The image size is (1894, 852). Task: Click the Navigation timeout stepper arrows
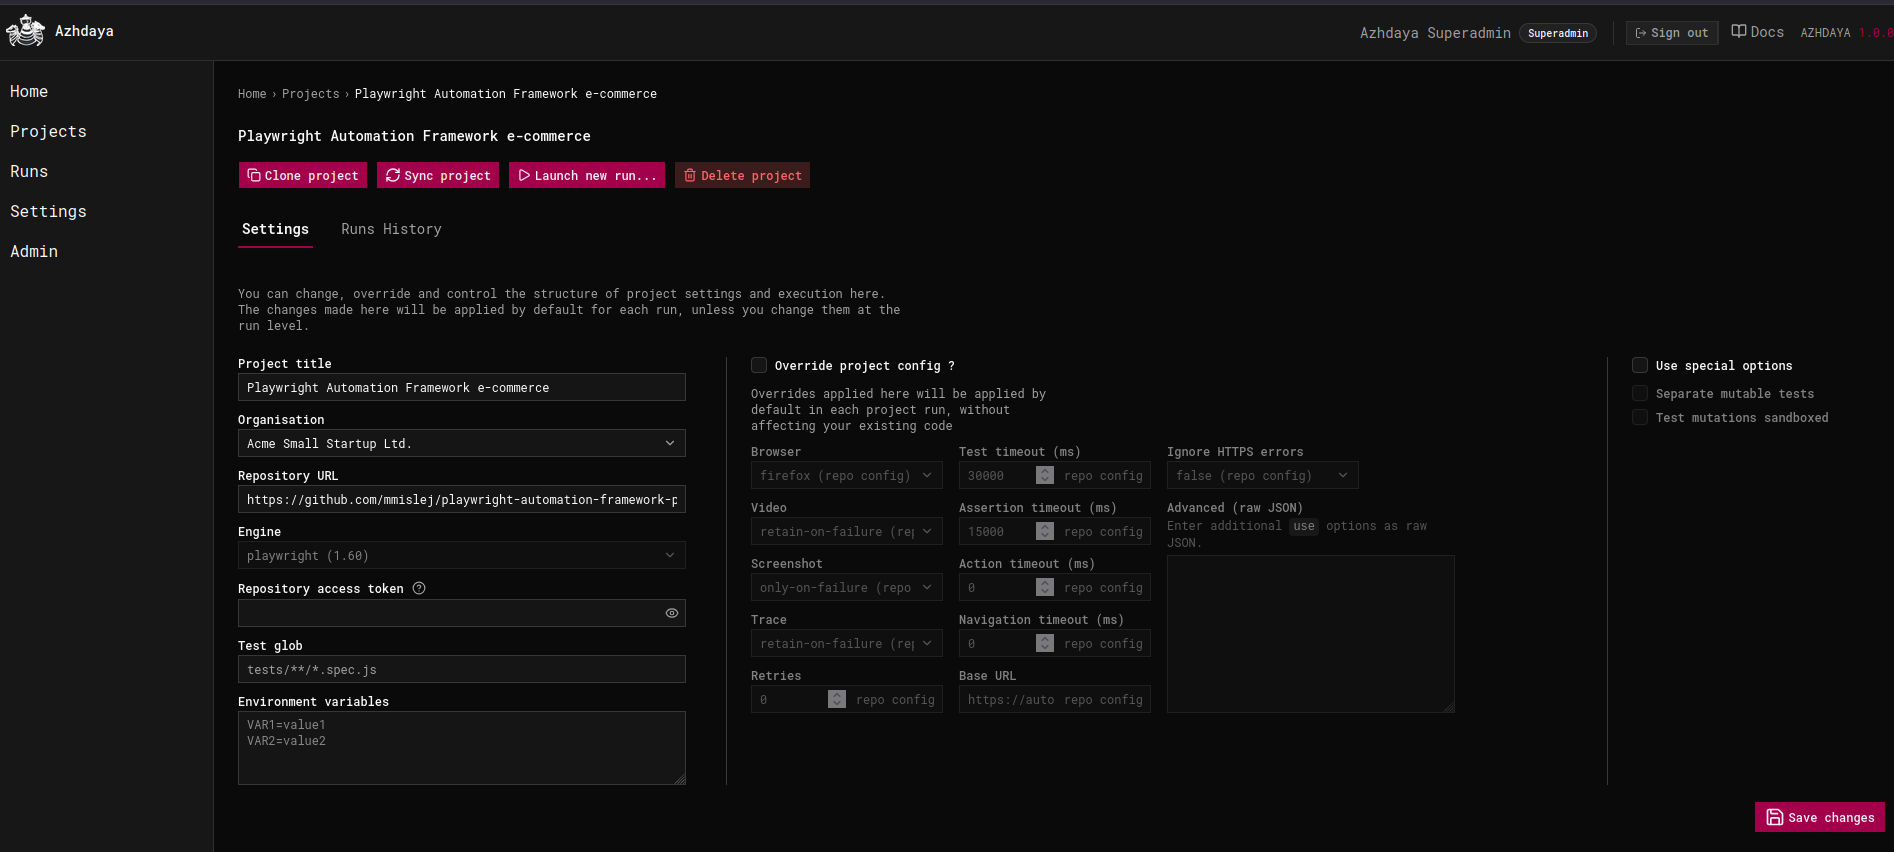(x=1045, y=643)
